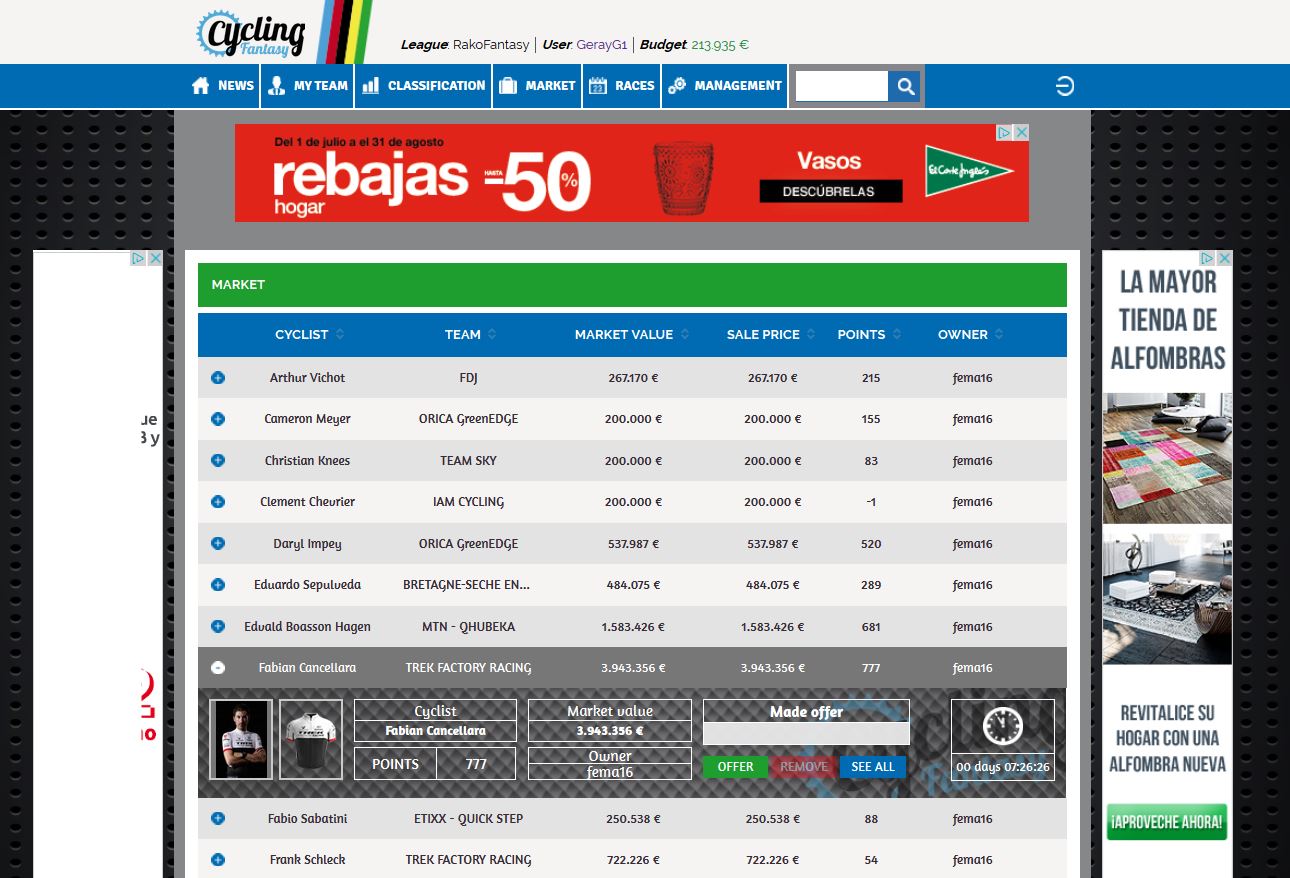
Task: Click the logout icon in navbar
Action: (x=1065, y=86)
